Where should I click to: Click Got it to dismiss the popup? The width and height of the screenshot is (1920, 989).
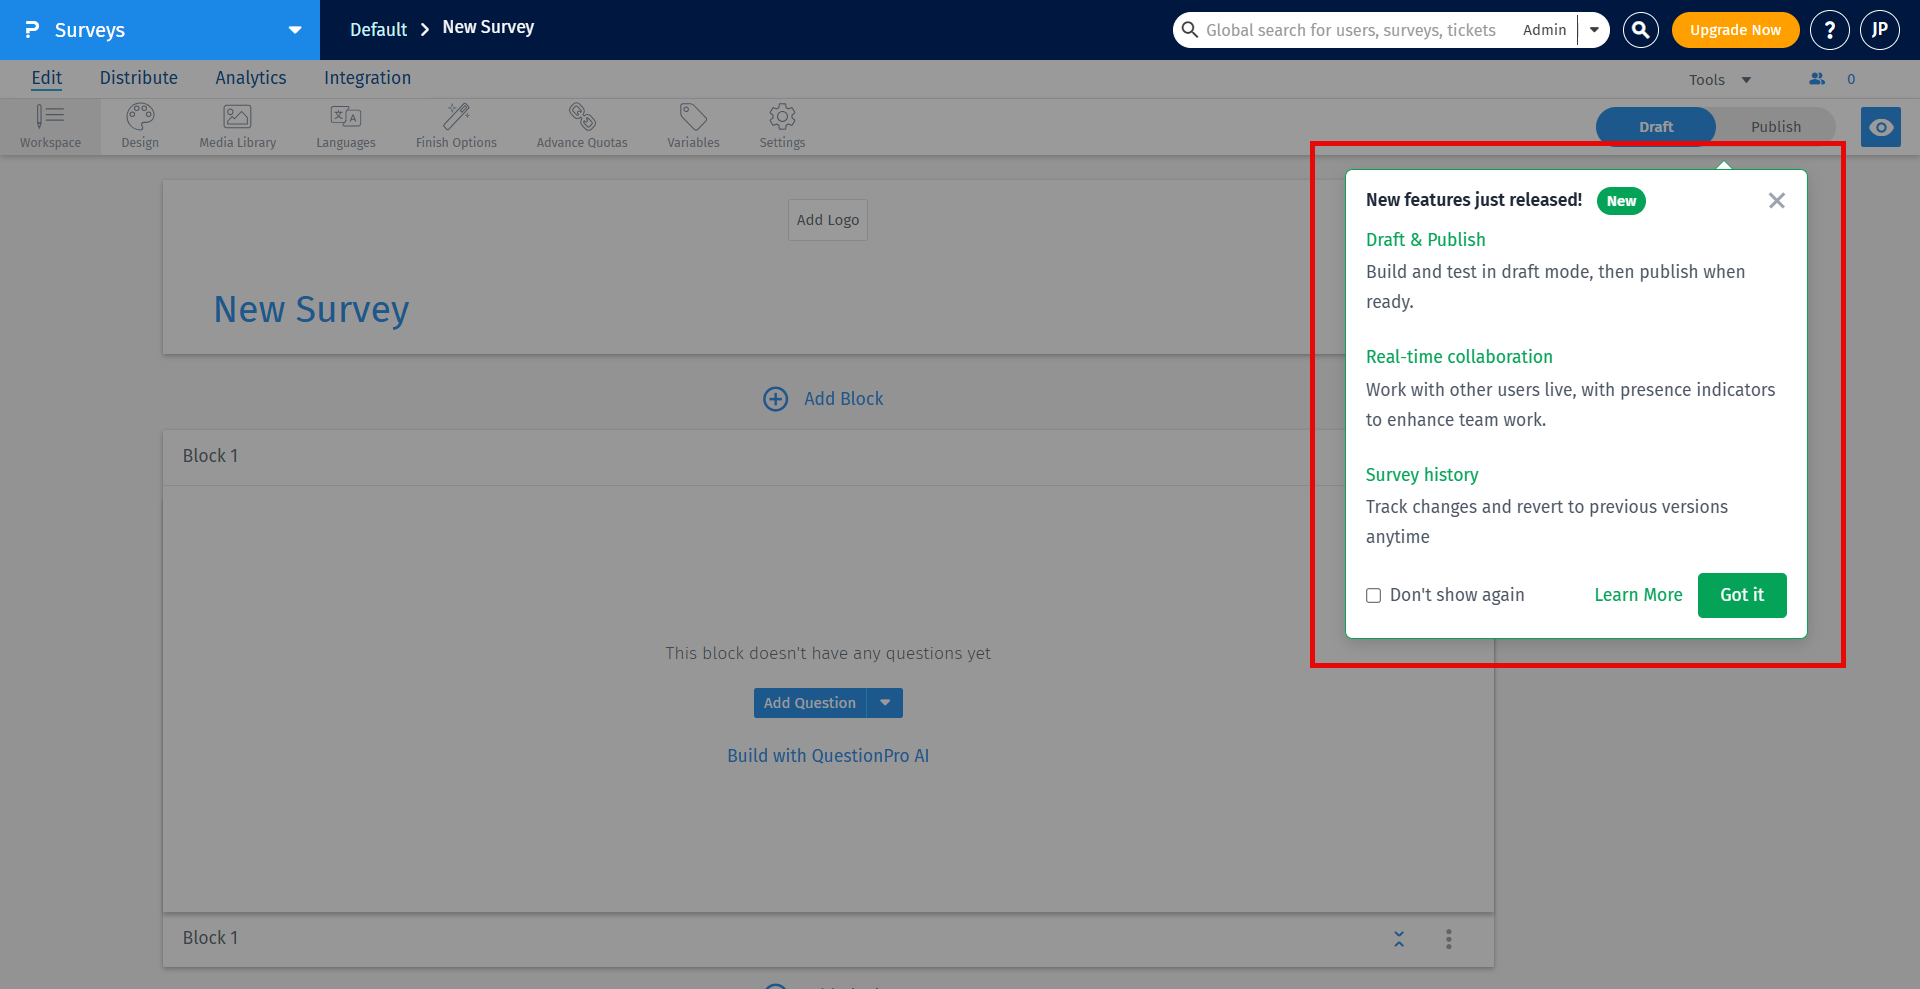1741,595
